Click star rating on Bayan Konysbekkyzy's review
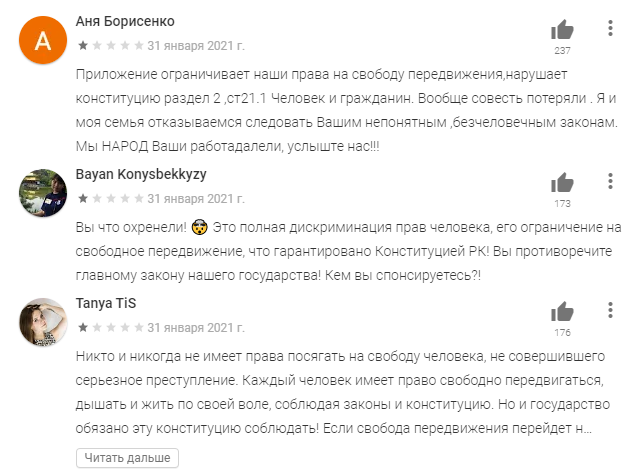644x474 pixels. pyautogui.click(x=109, y=198)
